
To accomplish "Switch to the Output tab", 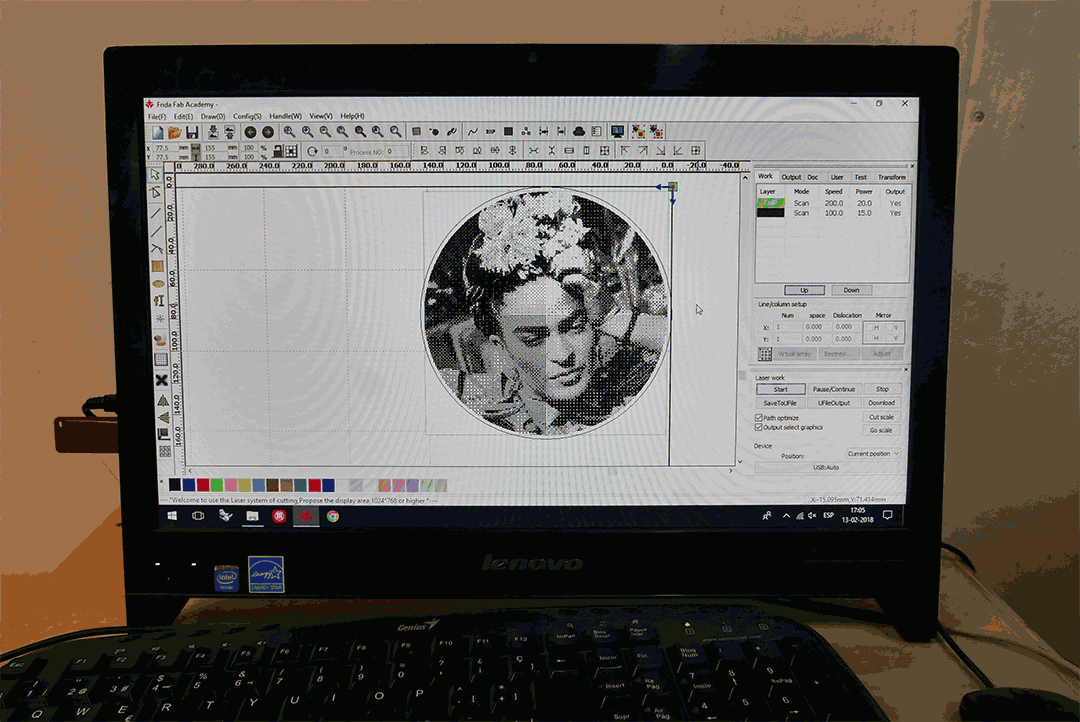I will point(791,177).
